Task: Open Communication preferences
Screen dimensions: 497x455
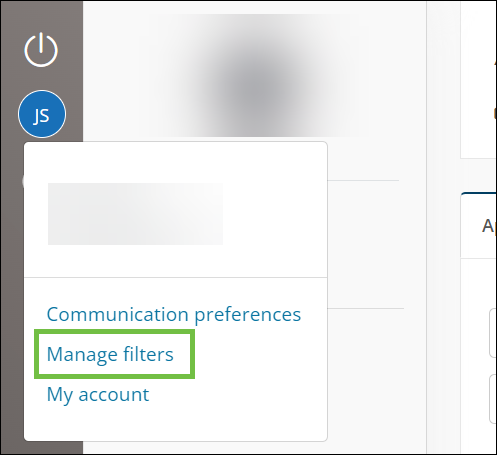Action: tap(174, 314)
